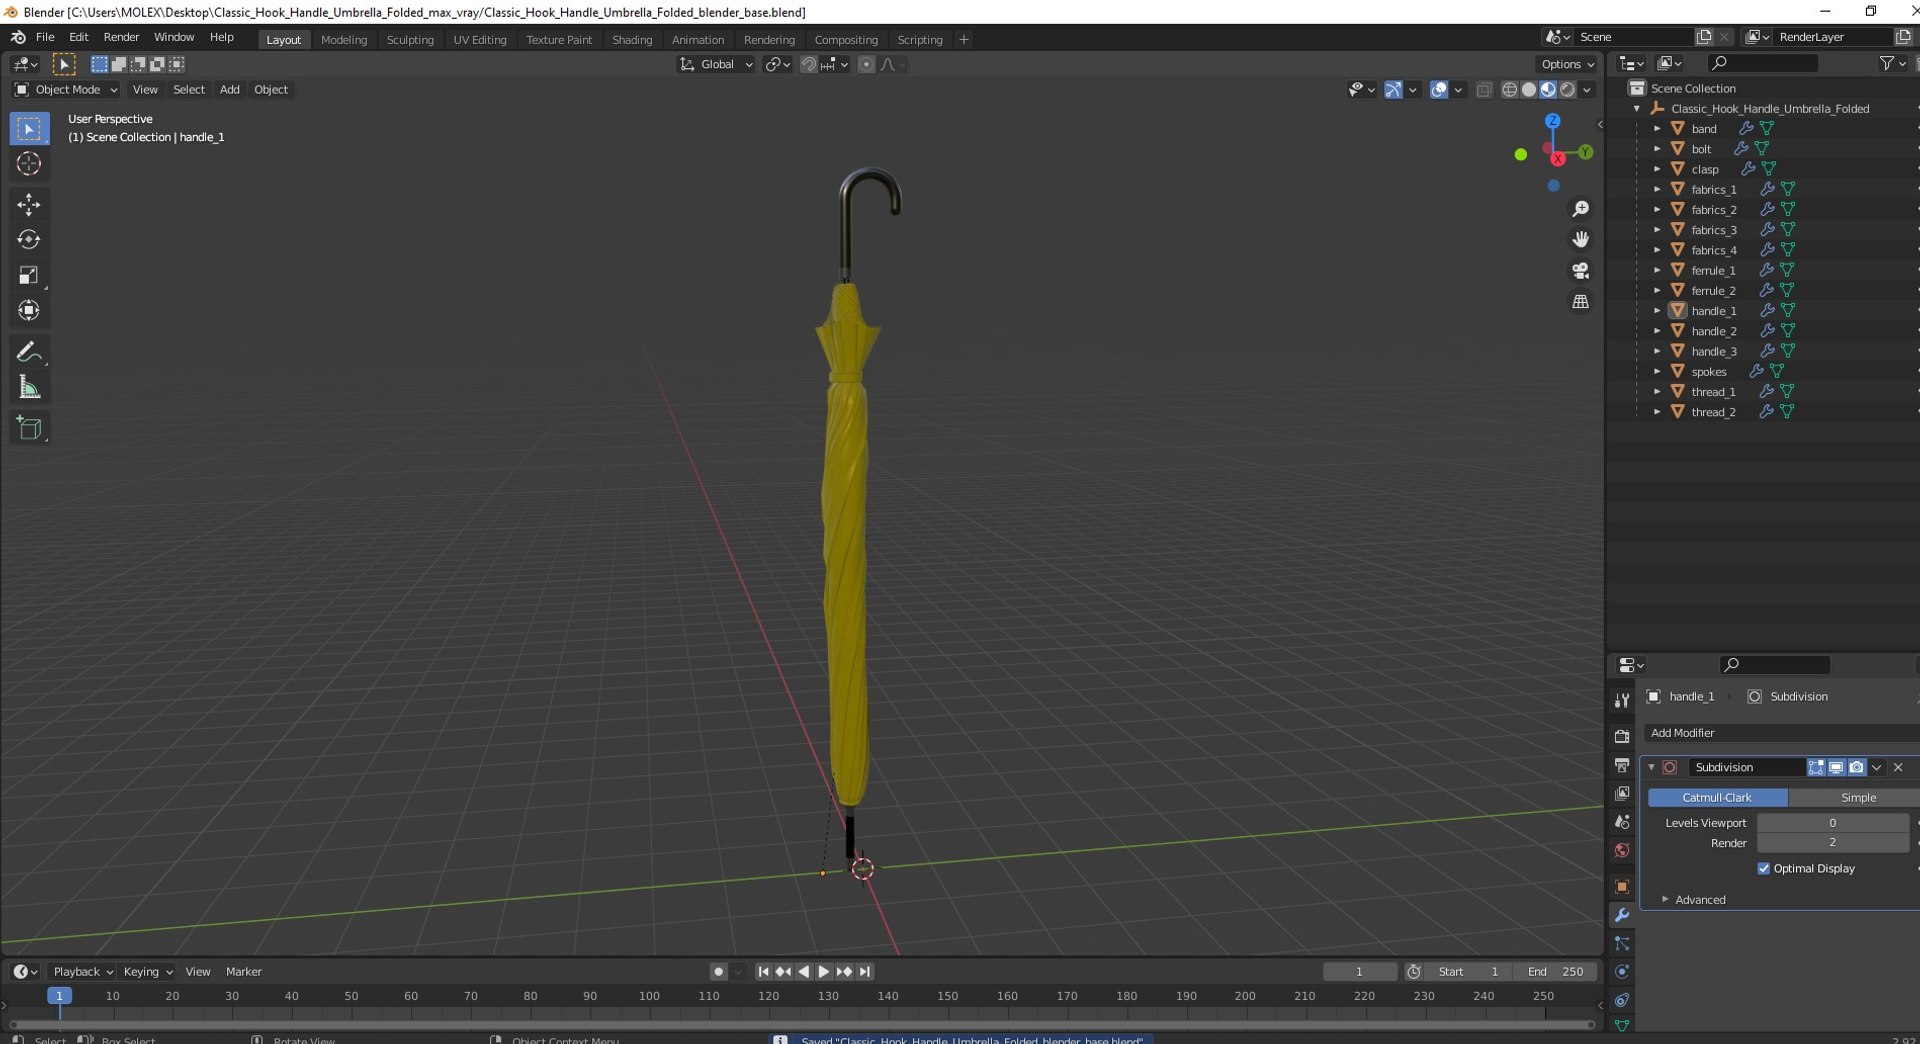Activate the Select Box tool
The width and height of the screenshot is (1920, 1044).
(29, 129)
